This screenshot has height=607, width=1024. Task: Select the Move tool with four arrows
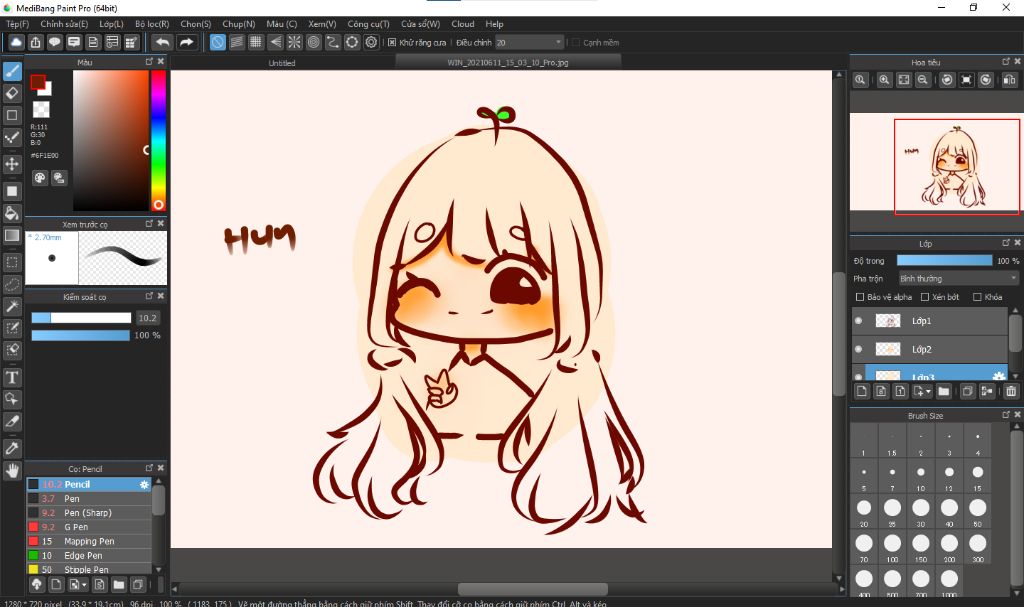[12, 163]
